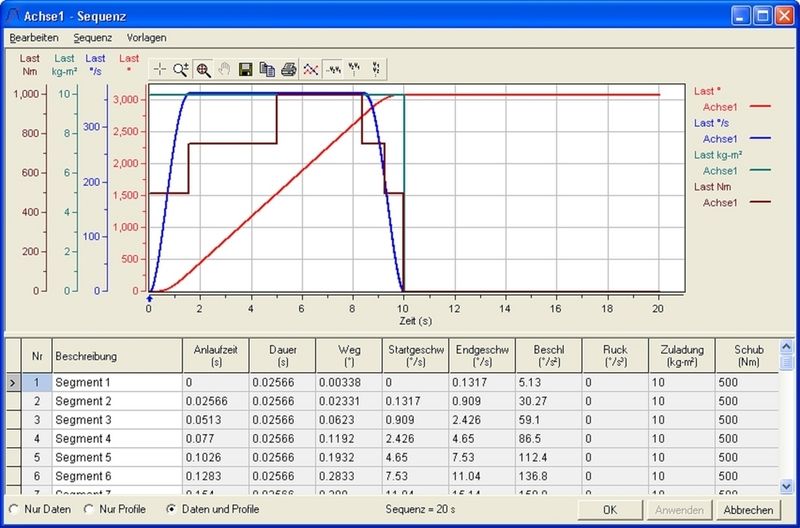
Task: Activate the red-lens zoom area tool
Action: pyautogui.click(x=203, y=69)
